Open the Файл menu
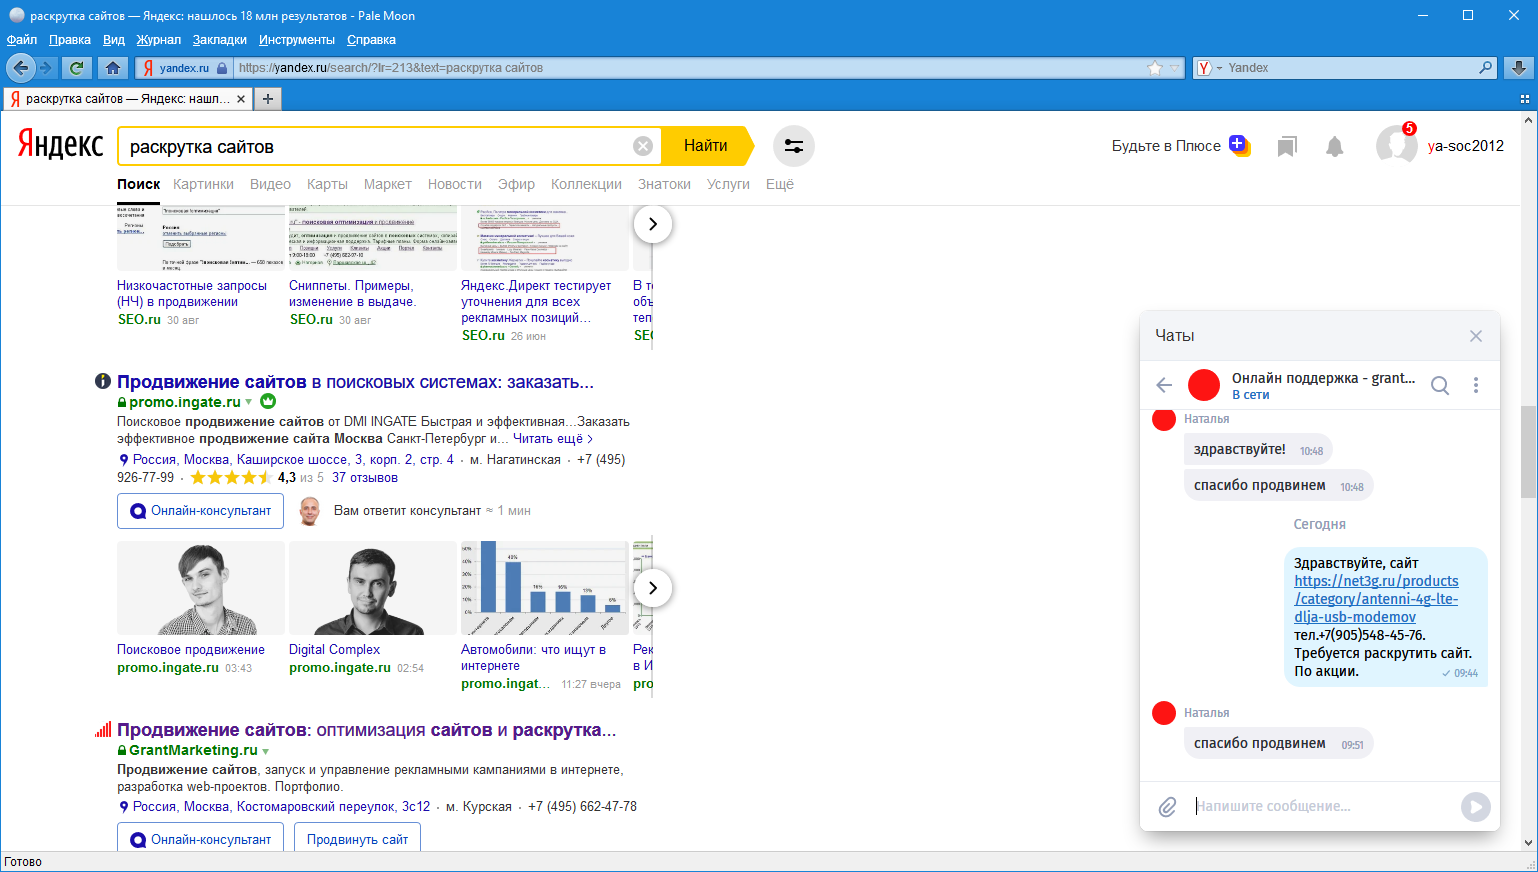This screenshot has width=1538, height=872. (22, 40)
